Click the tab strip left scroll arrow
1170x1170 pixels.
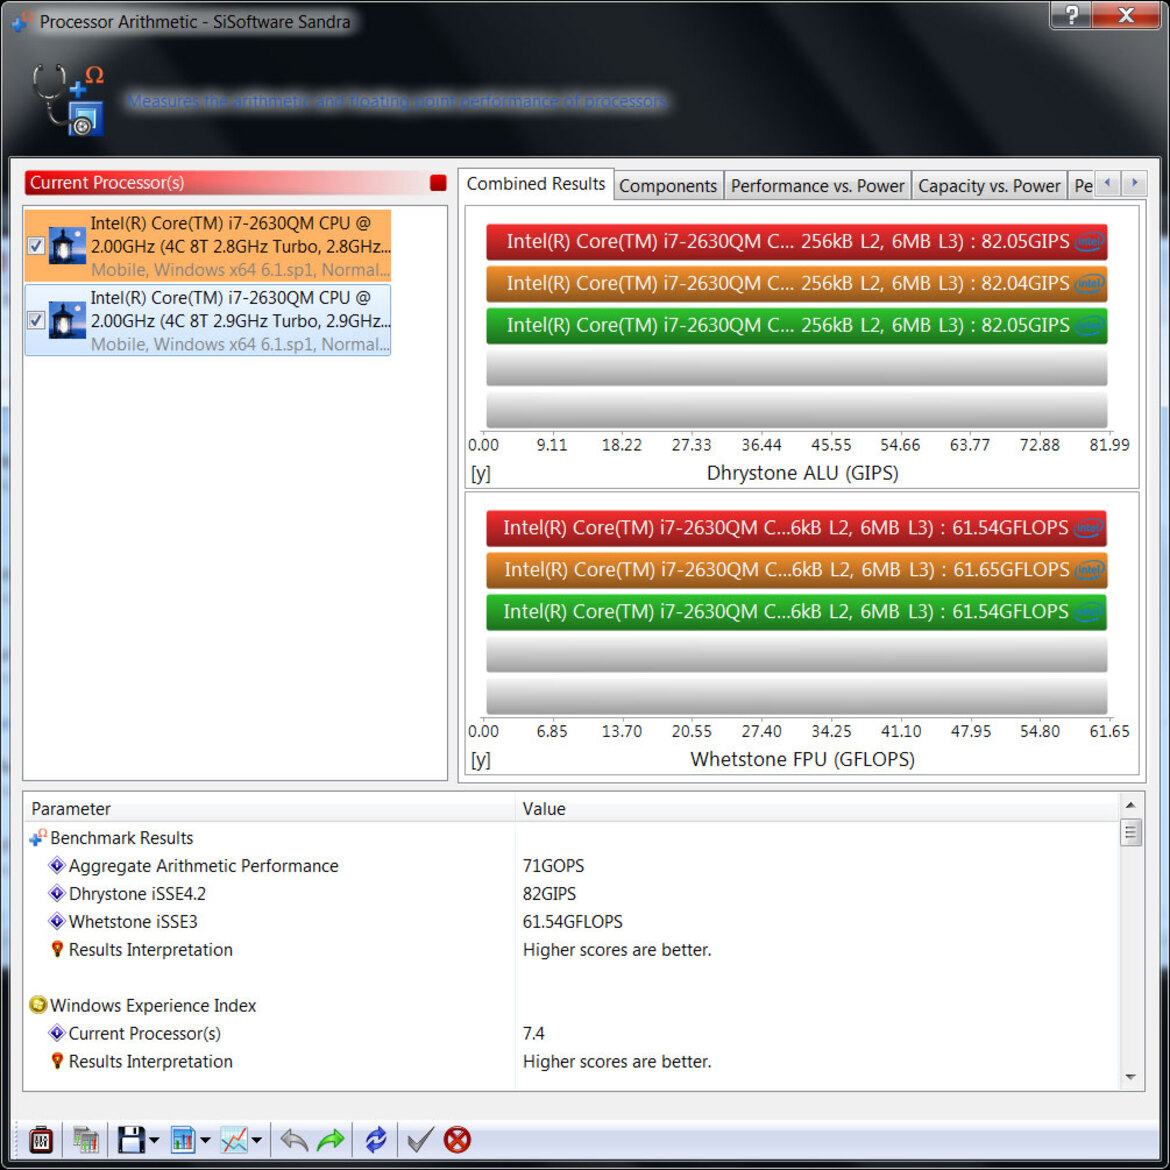pos(1107,183)
